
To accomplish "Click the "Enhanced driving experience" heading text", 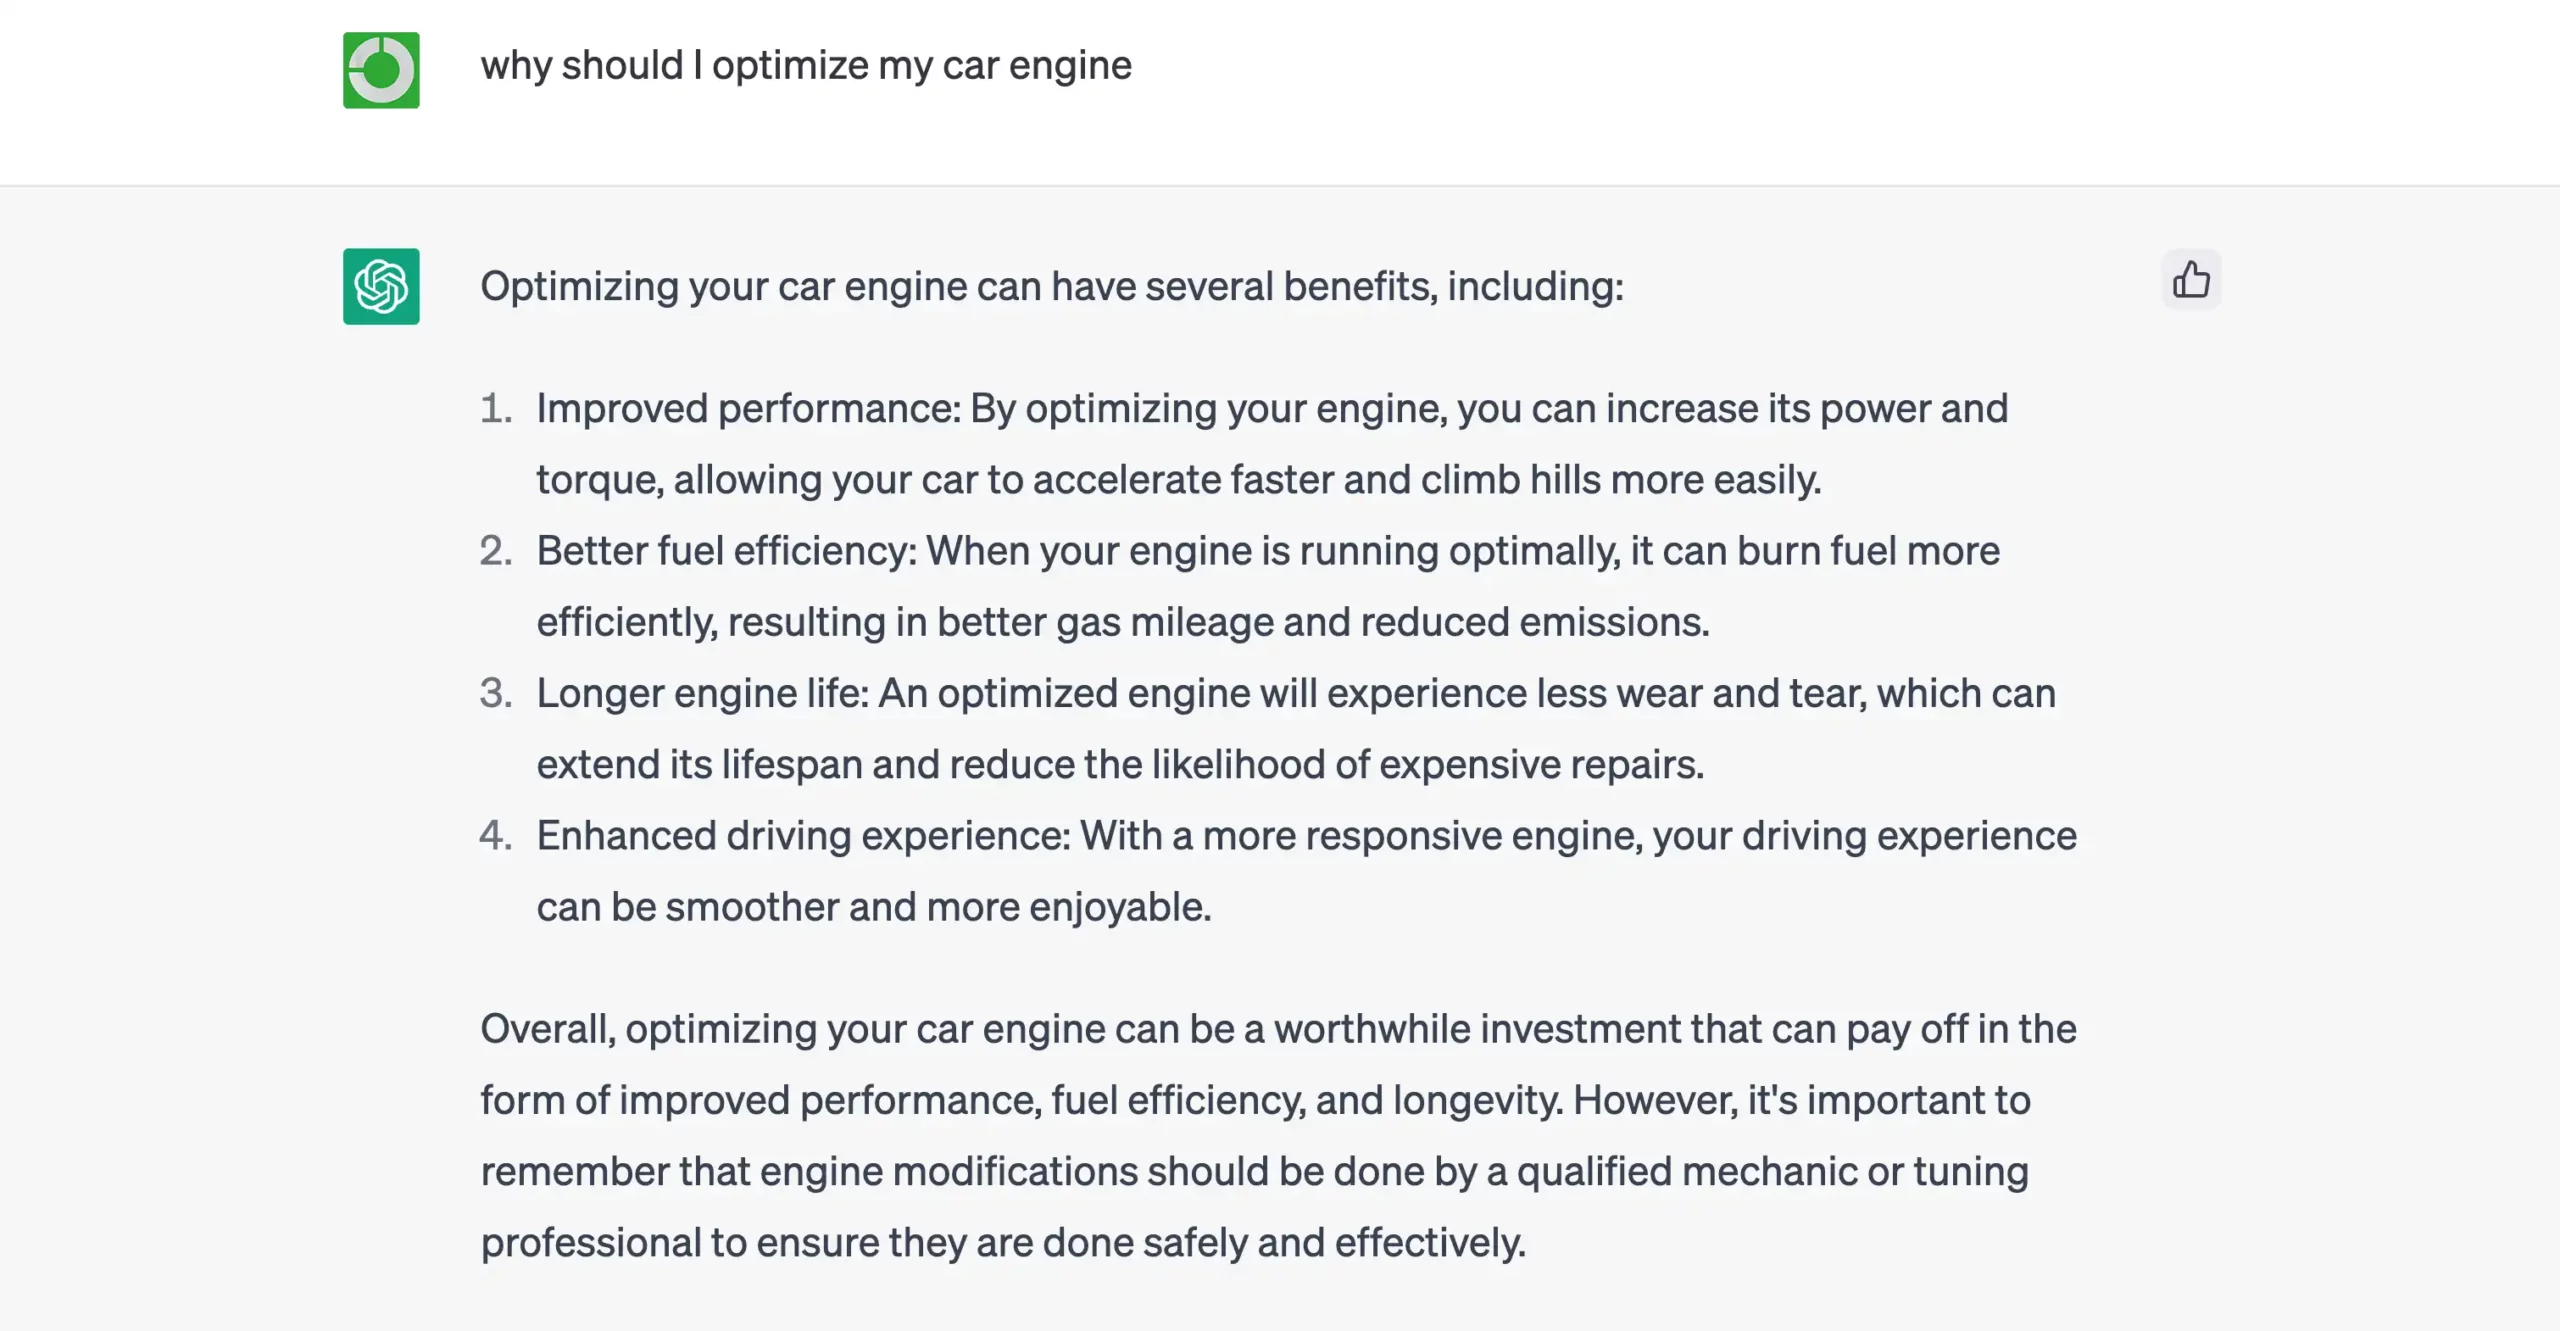I will tap(803, 835).
